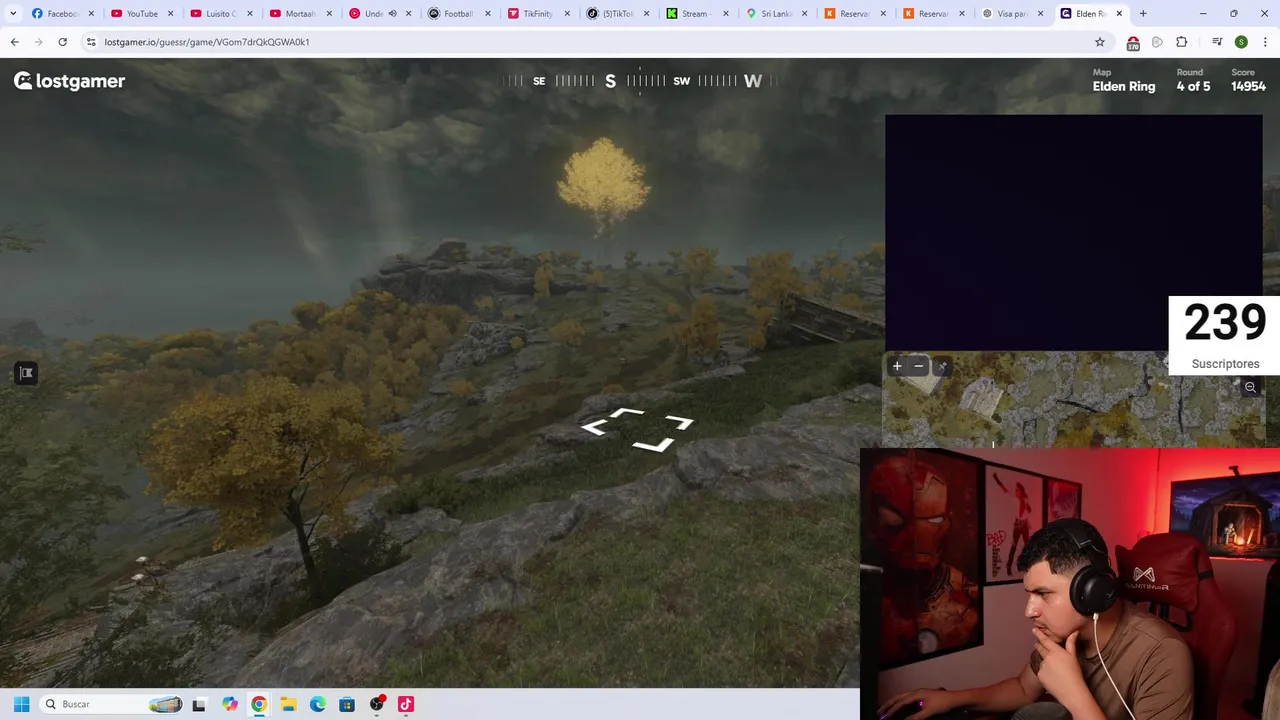Open the Windows Start menu
The height and width of the screenshot is (720, 1280).
[x=21, y=704]
